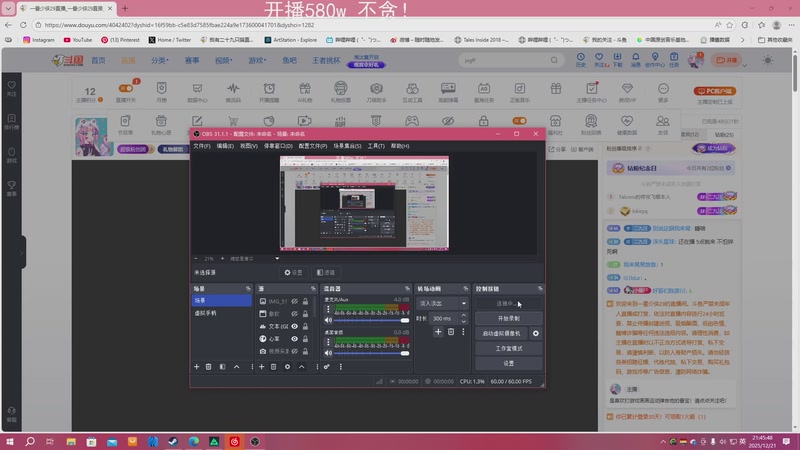
Task: Toggle lock on the 心率 source
Action: pyautogui.click(x=305, y=339)
